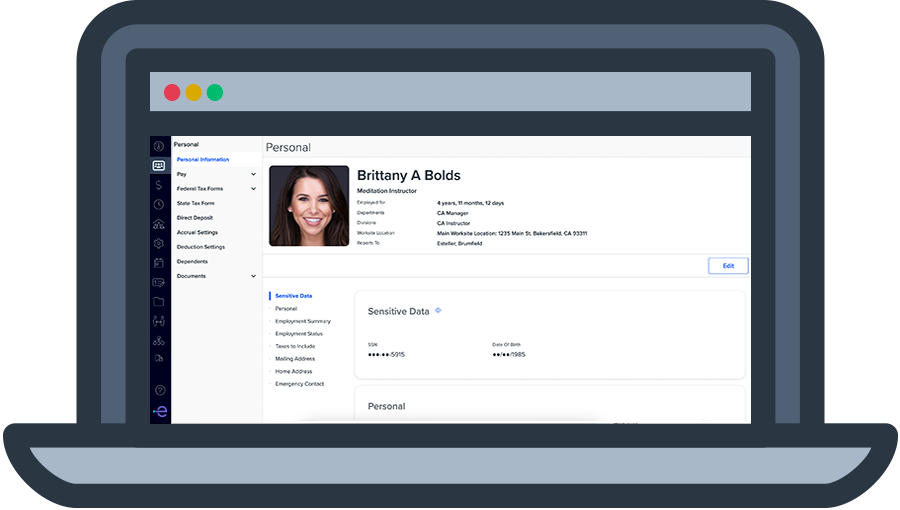900x510 pixels.
Task: Click the 'e' logo at sidebar bottom
Action: coord(159,411)
